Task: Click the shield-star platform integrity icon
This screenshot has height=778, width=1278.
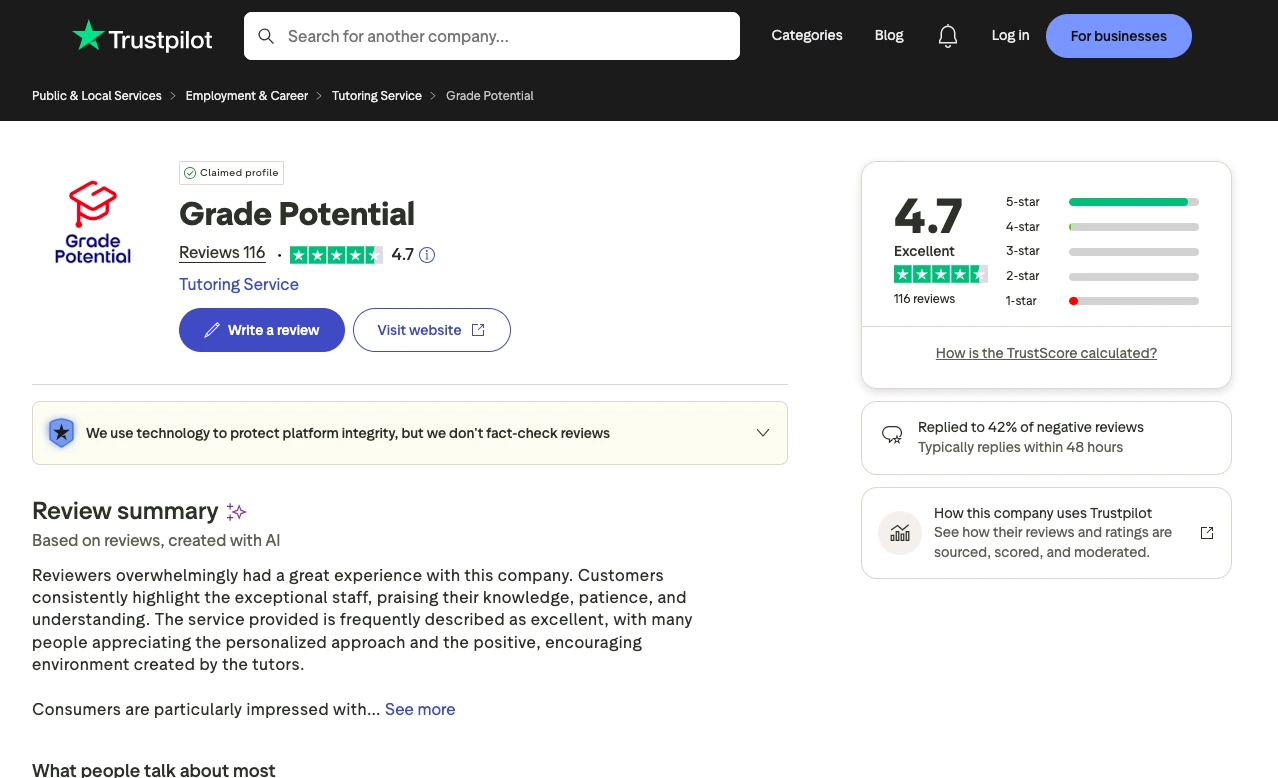Action: pyautogui.click(x=61, y=432)
